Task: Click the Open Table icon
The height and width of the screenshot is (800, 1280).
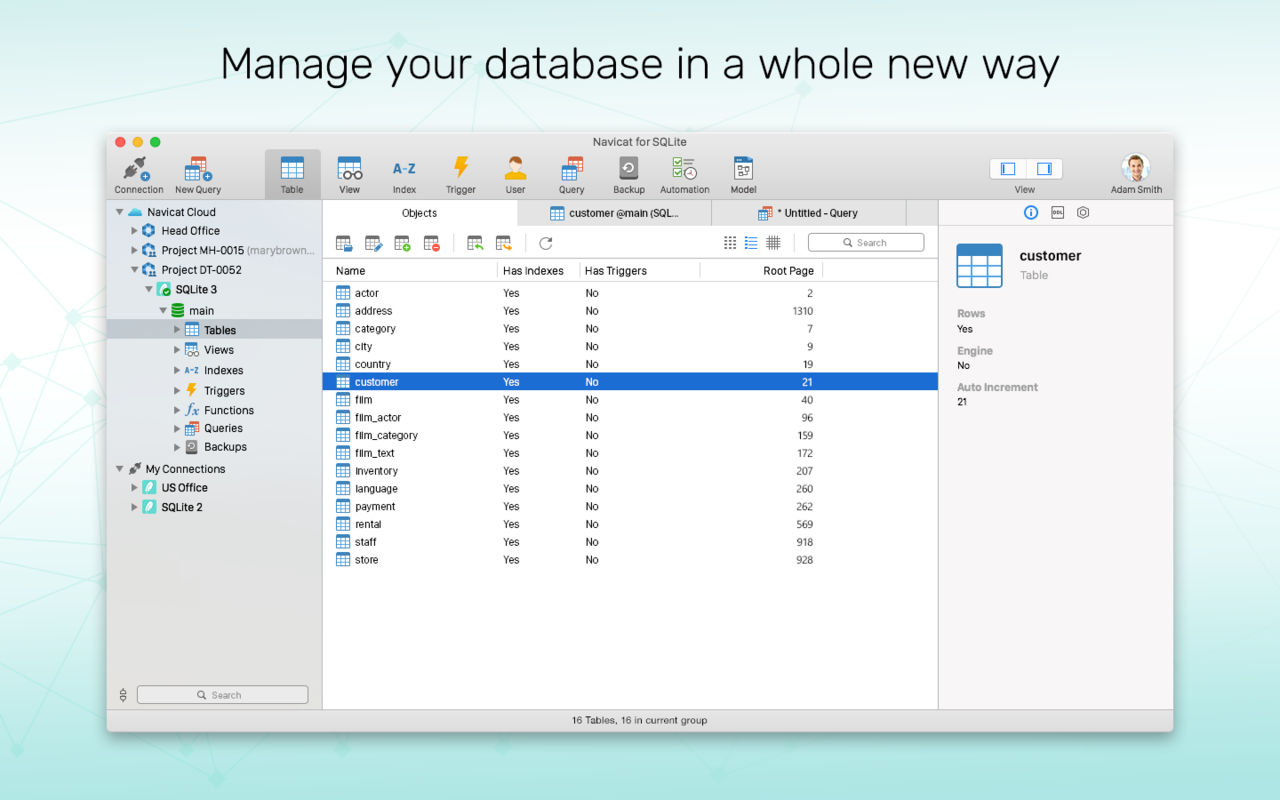Action: (x=344, y=243)
